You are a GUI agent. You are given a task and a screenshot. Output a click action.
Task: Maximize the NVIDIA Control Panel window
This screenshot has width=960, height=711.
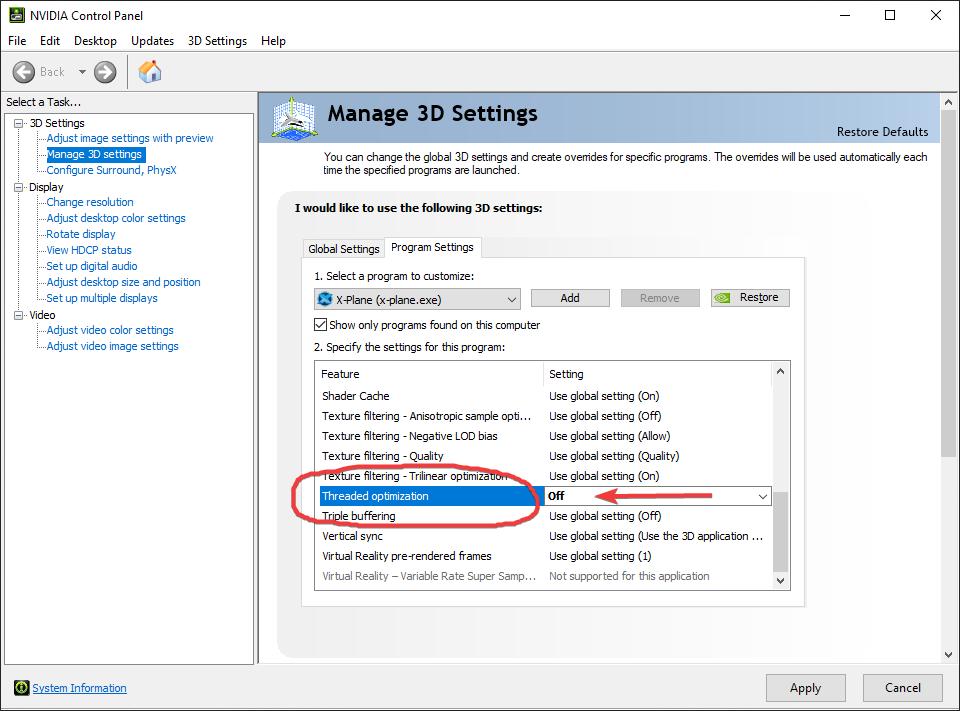(890, 15)
